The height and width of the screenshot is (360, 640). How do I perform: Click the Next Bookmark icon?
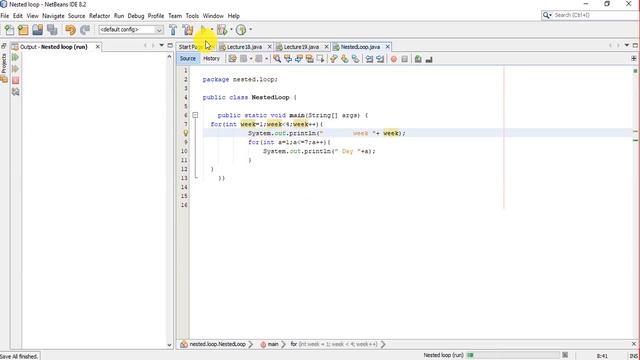[x=344, y=59]
